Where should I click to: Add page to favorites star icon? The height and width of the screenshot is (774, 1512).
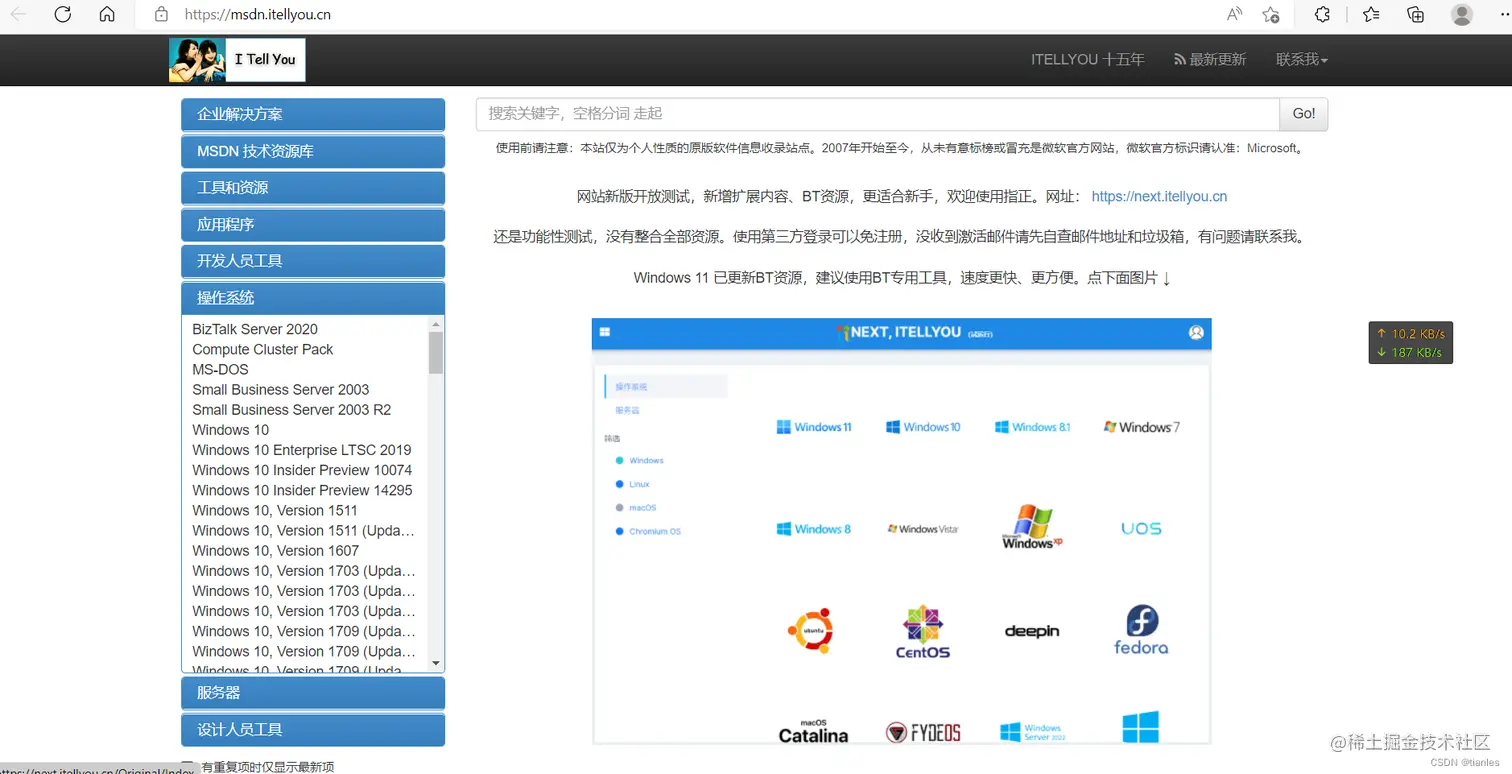[x=1271, y=14]
